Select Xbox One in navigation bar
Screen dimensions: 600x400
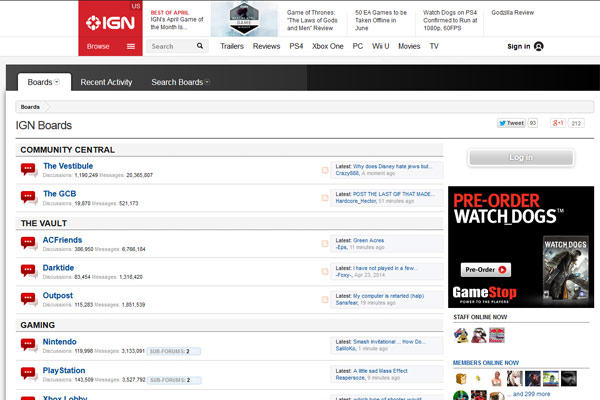[328, 46]
